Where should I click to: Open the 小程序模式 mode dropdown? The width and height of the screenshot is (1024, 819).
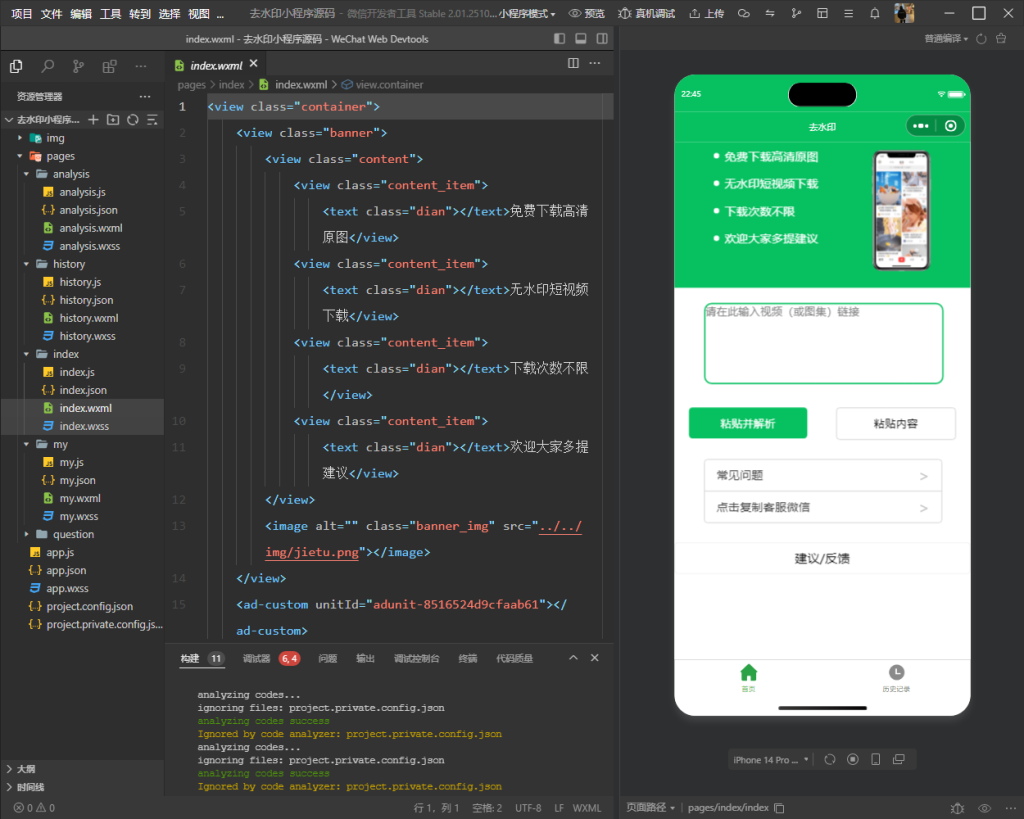(x=527, y=13)
